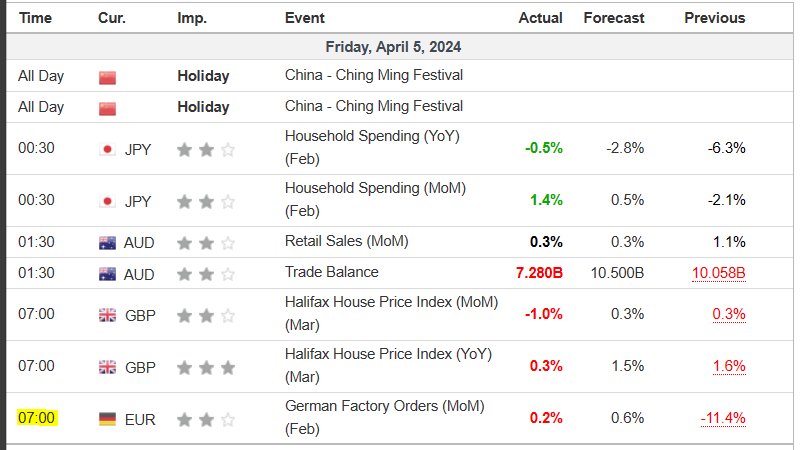Screen dimensions: 800x450
Task: Click revised previous value 10.058B
Action: click(718, 273)
